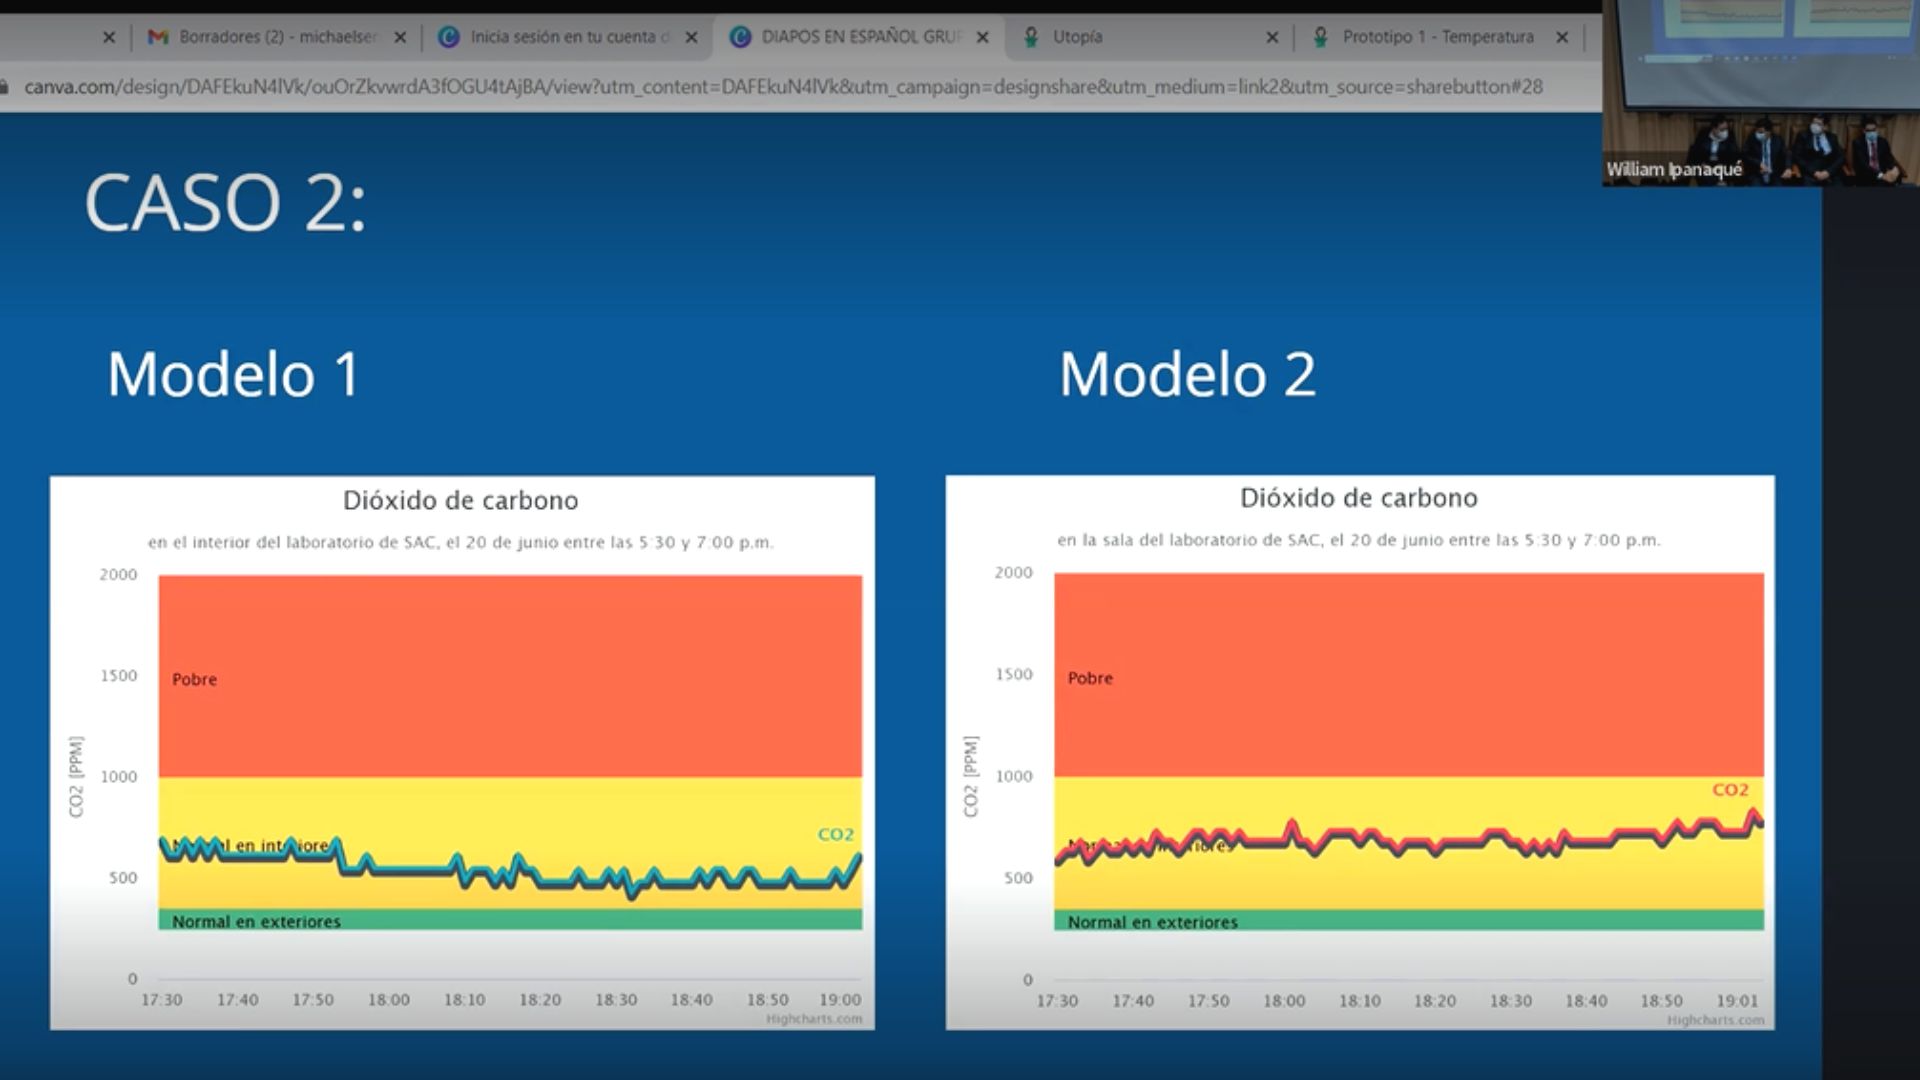Close the Borradores Gmail tab
The width and height of the screenshot is (1920, 1080).
pyautogui.click(x=400, y=38)
